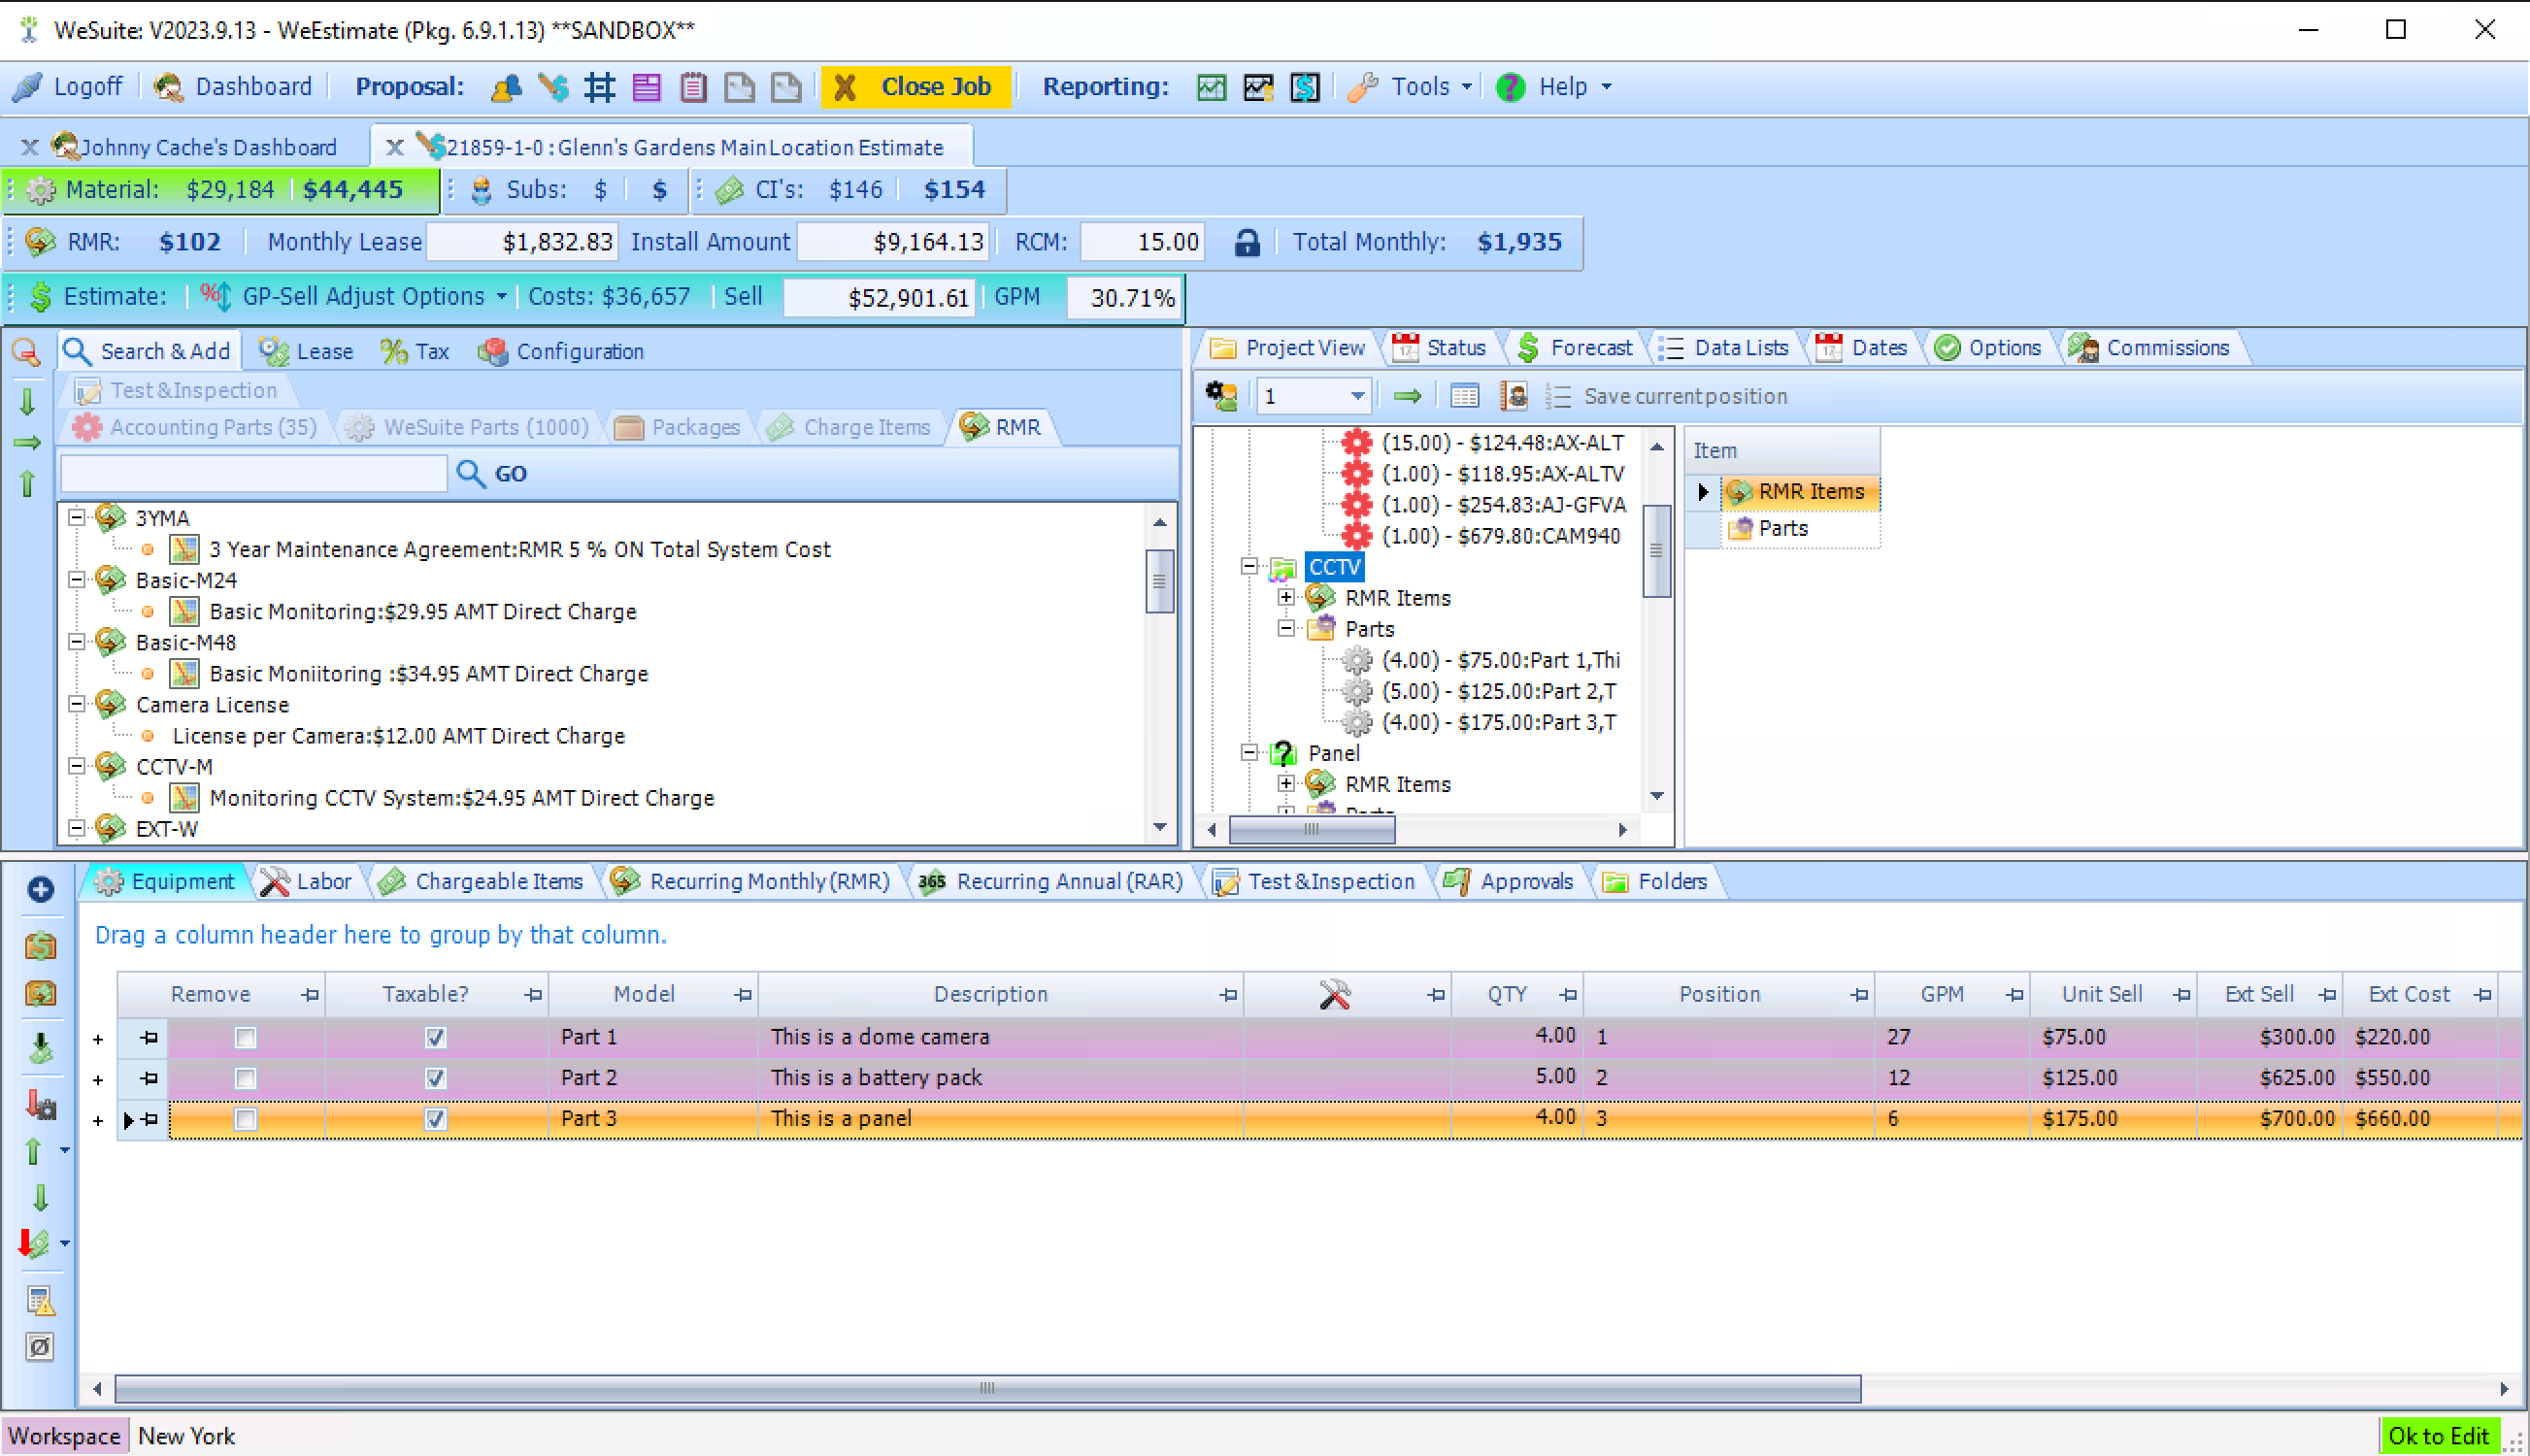The width and height of the screenshot is (2530, 1456).
Task: Collapse the Basic-M24 tree node
Action: coord(76,580)
